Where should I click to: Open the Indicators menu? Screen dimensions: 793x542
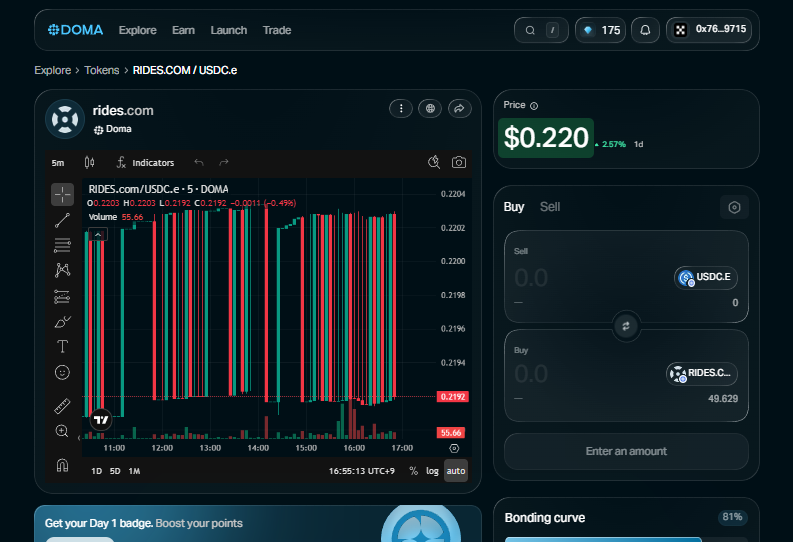[x=145, y=163]
